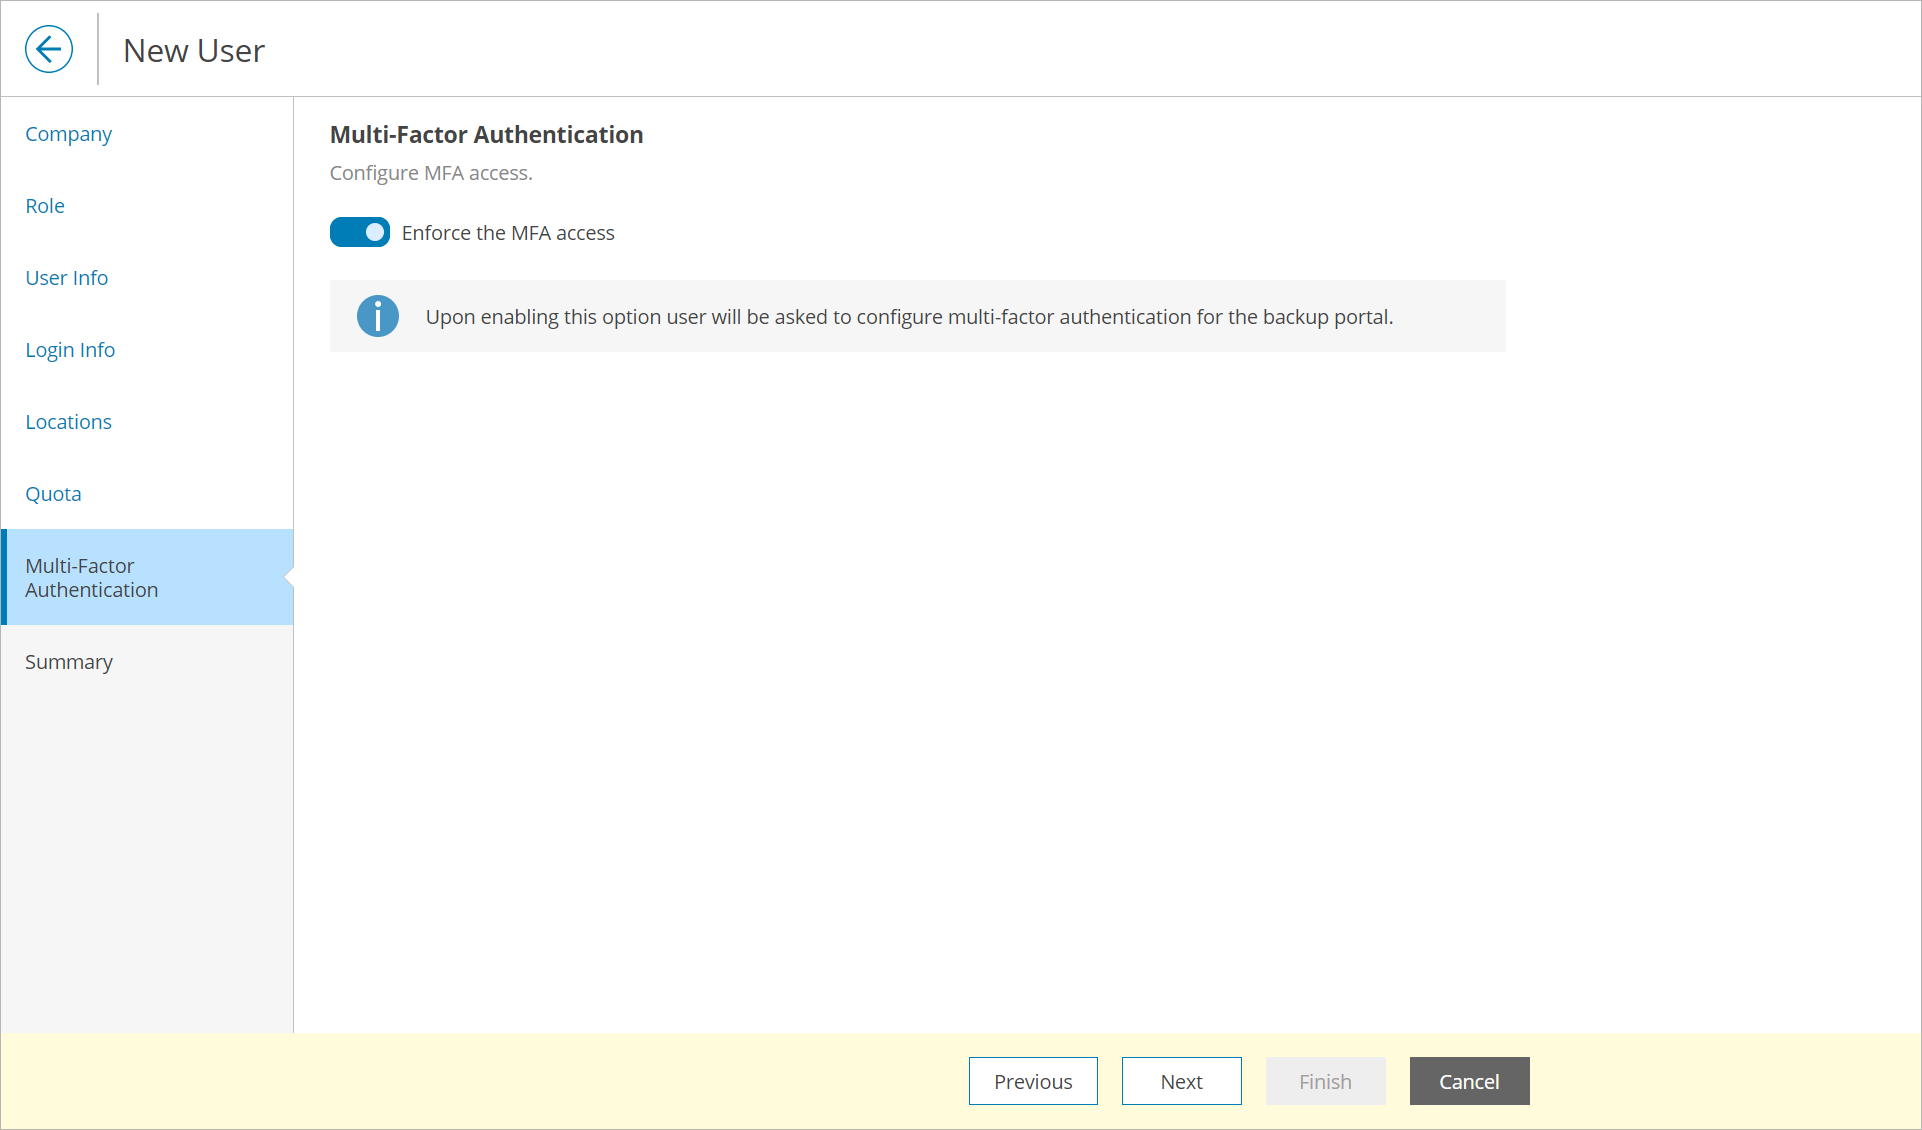1922x1130 pixels.
Task: Click the back arrow icon
Action: click(x=49, y=49)
